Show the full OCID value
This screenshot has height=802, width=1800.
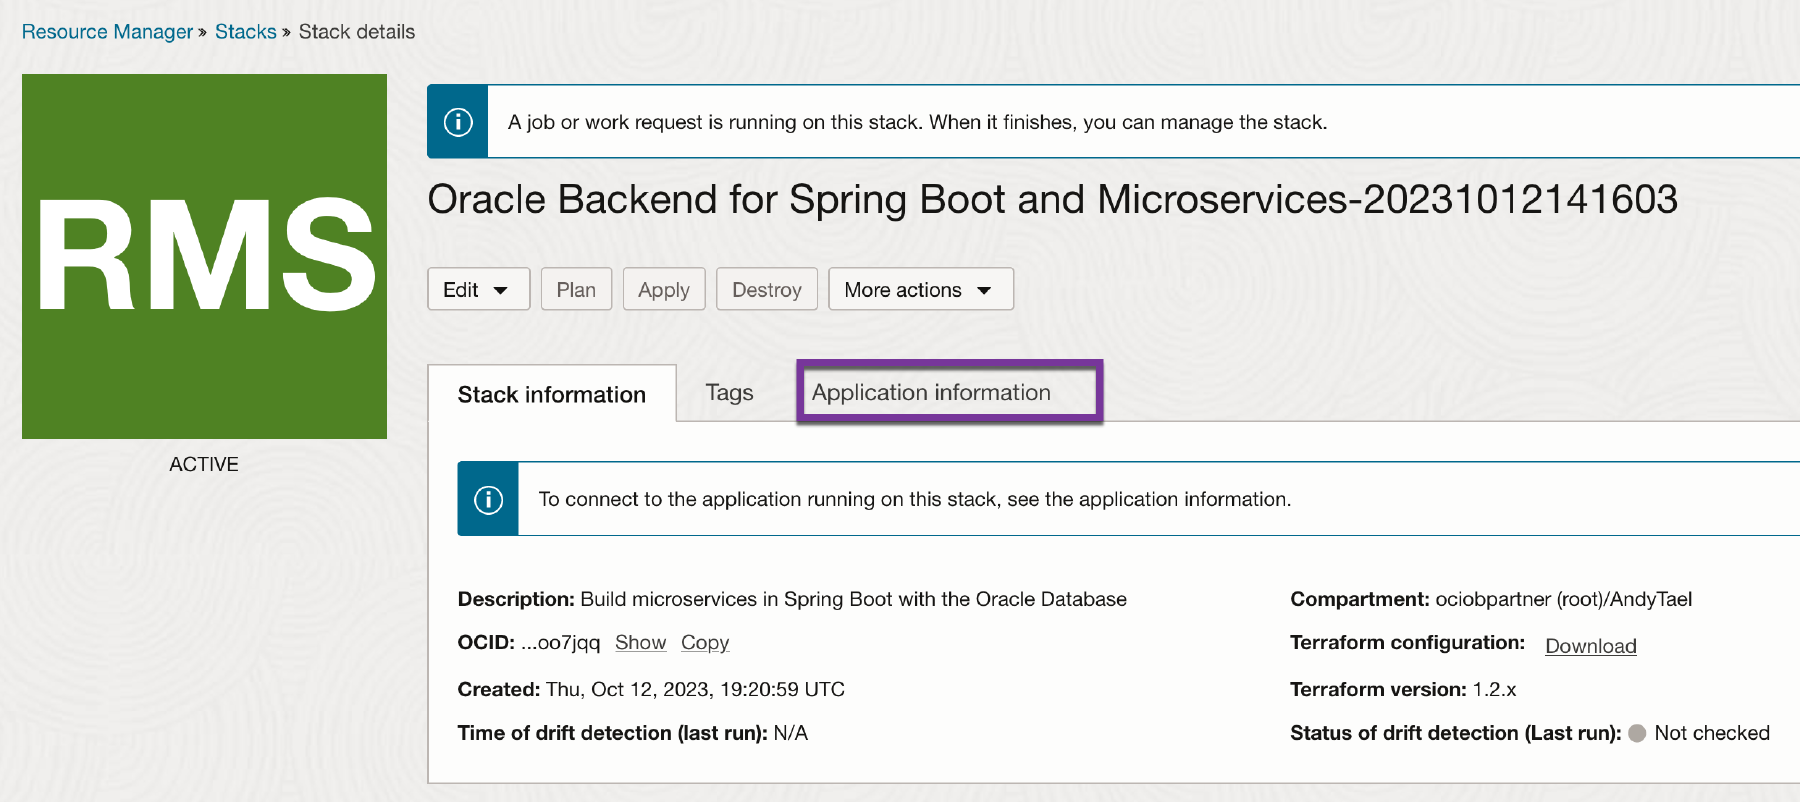pos(640,642)
